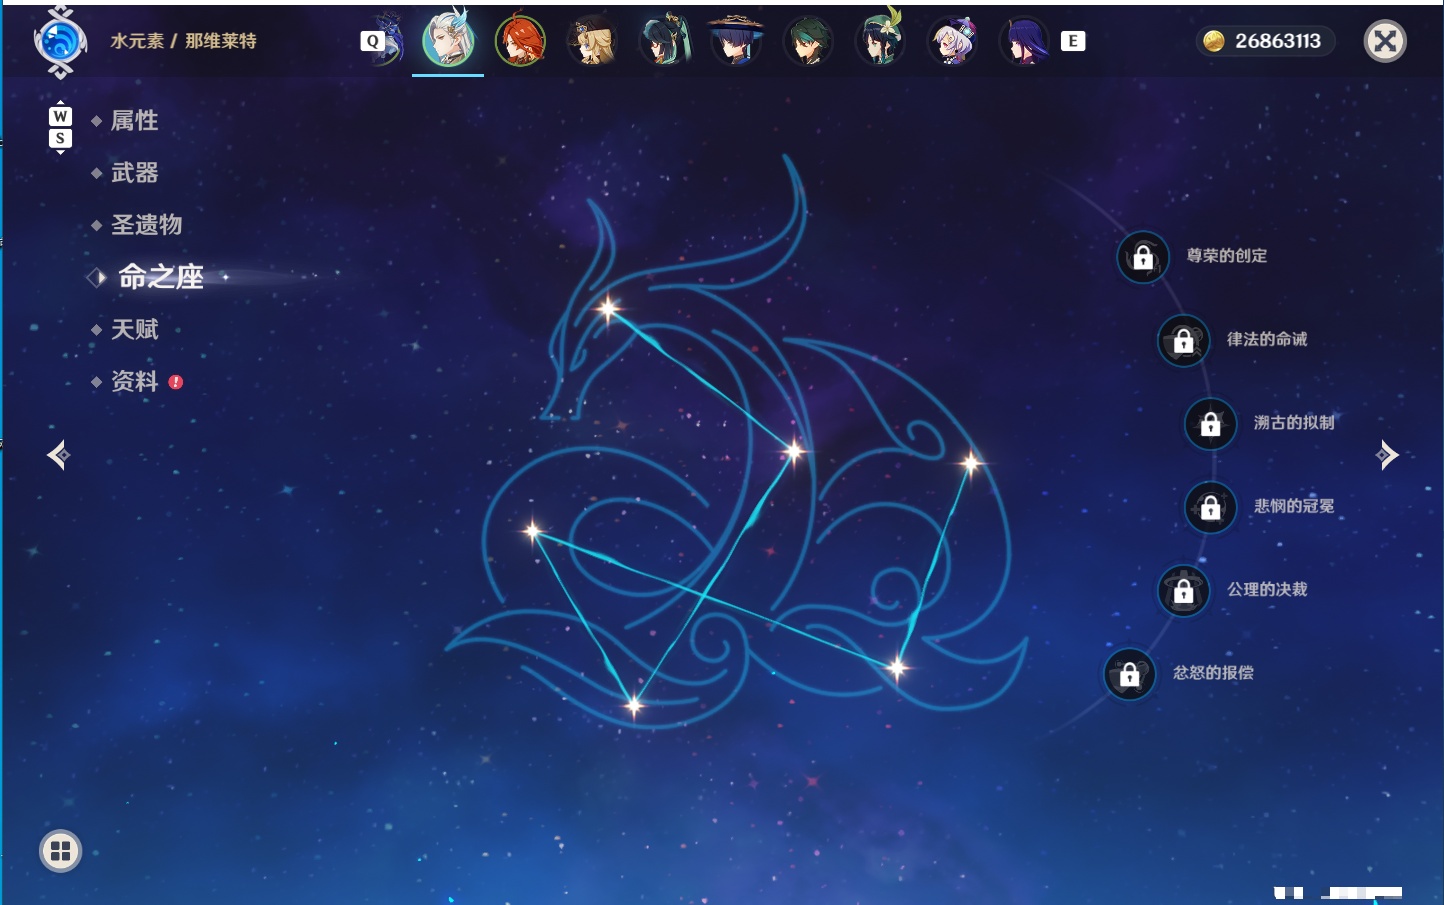
Task: Click the Q key previous-character shortcut
Action: click(x=372, y=41)
